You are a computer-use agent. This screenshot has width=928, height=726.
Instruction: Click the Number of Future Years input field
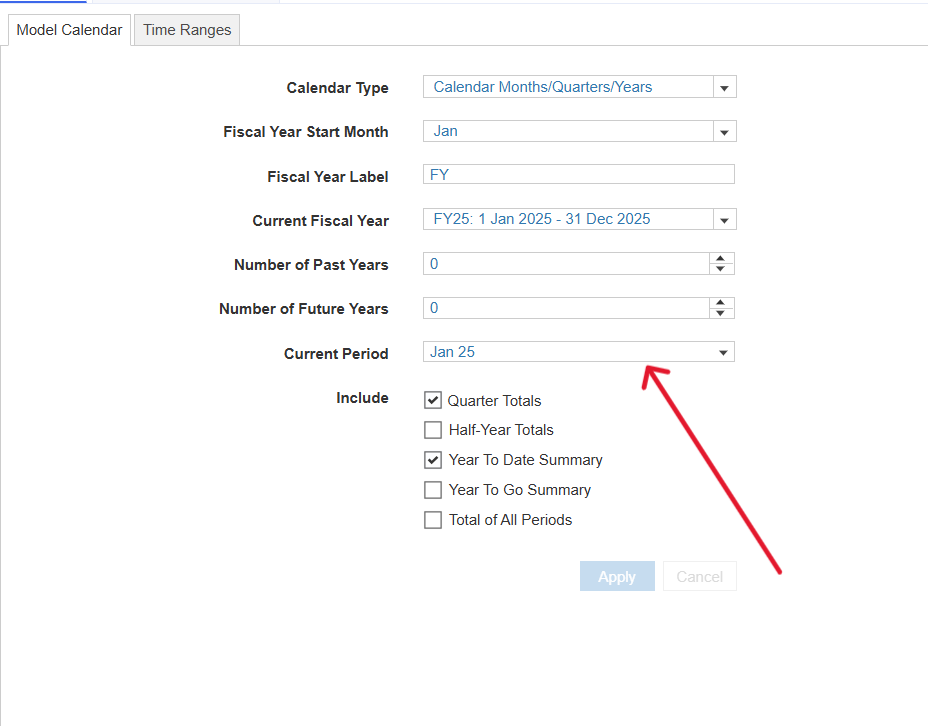pos(566,308)
